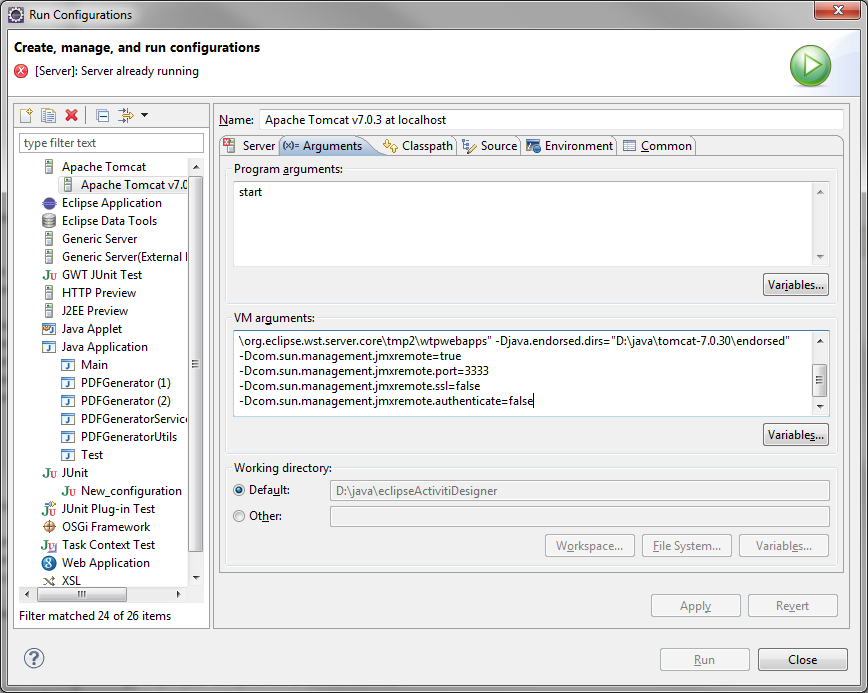Click the OSGi Framework icon

[49, 526]
